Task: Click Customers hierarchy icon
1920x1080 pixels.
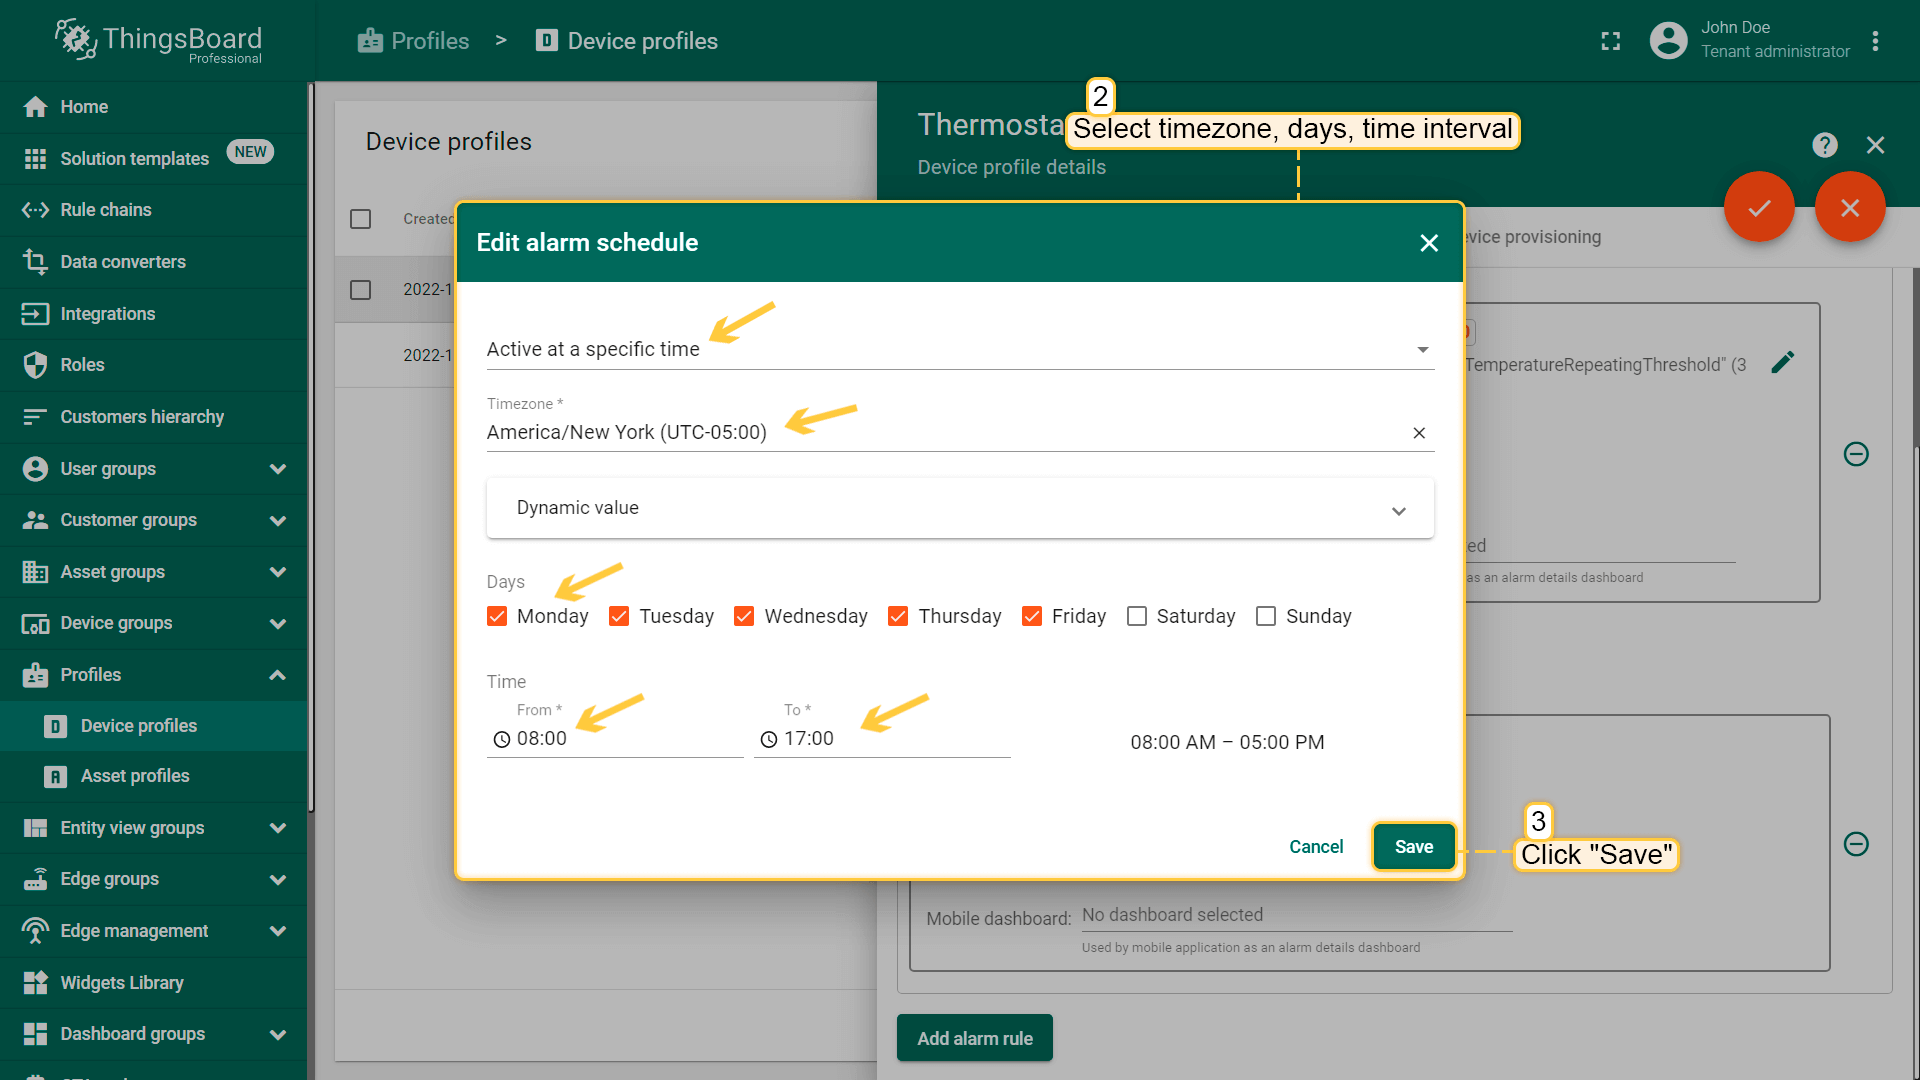Action: pos(35,417)
